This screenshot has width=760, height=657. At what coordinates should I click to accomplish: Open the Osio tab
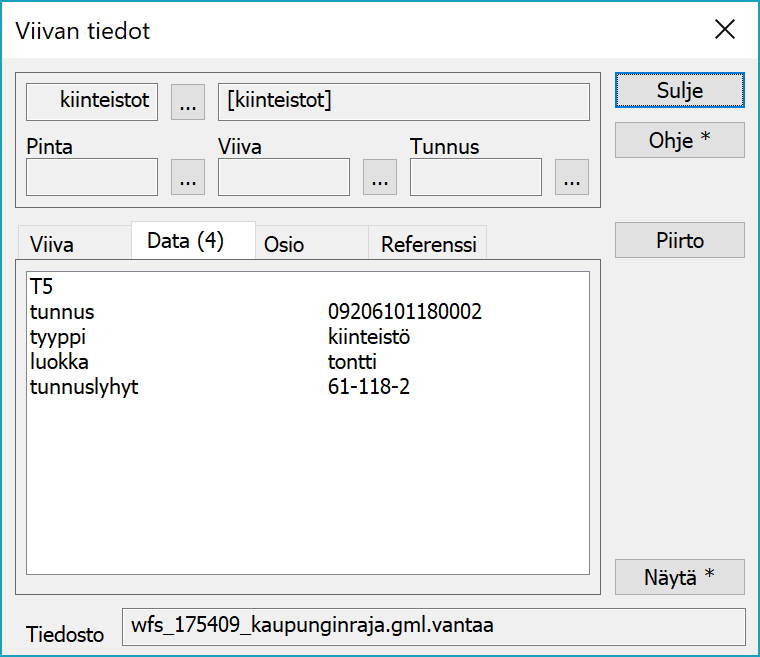coord(284,245)
